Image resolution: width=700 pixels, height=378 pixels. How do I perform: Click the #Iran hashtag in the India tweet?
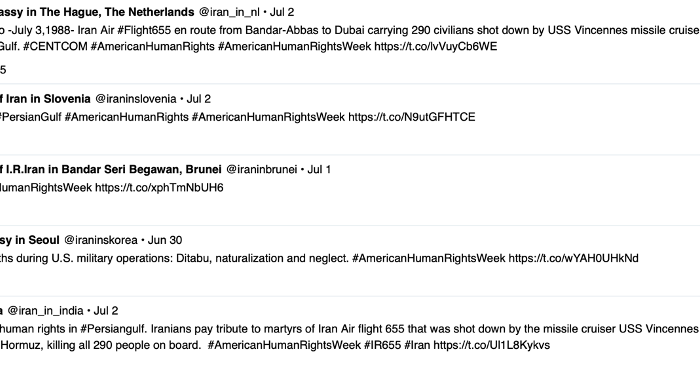tap(417, 345)
